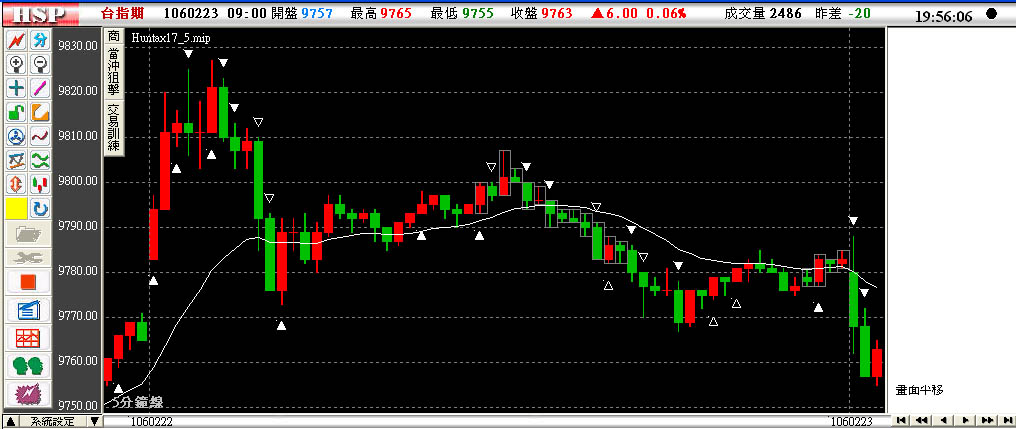The width and height of the screenshot is (1016, 429).
Task: Click the two green heads icon
Action: click(x=28, y=365)
